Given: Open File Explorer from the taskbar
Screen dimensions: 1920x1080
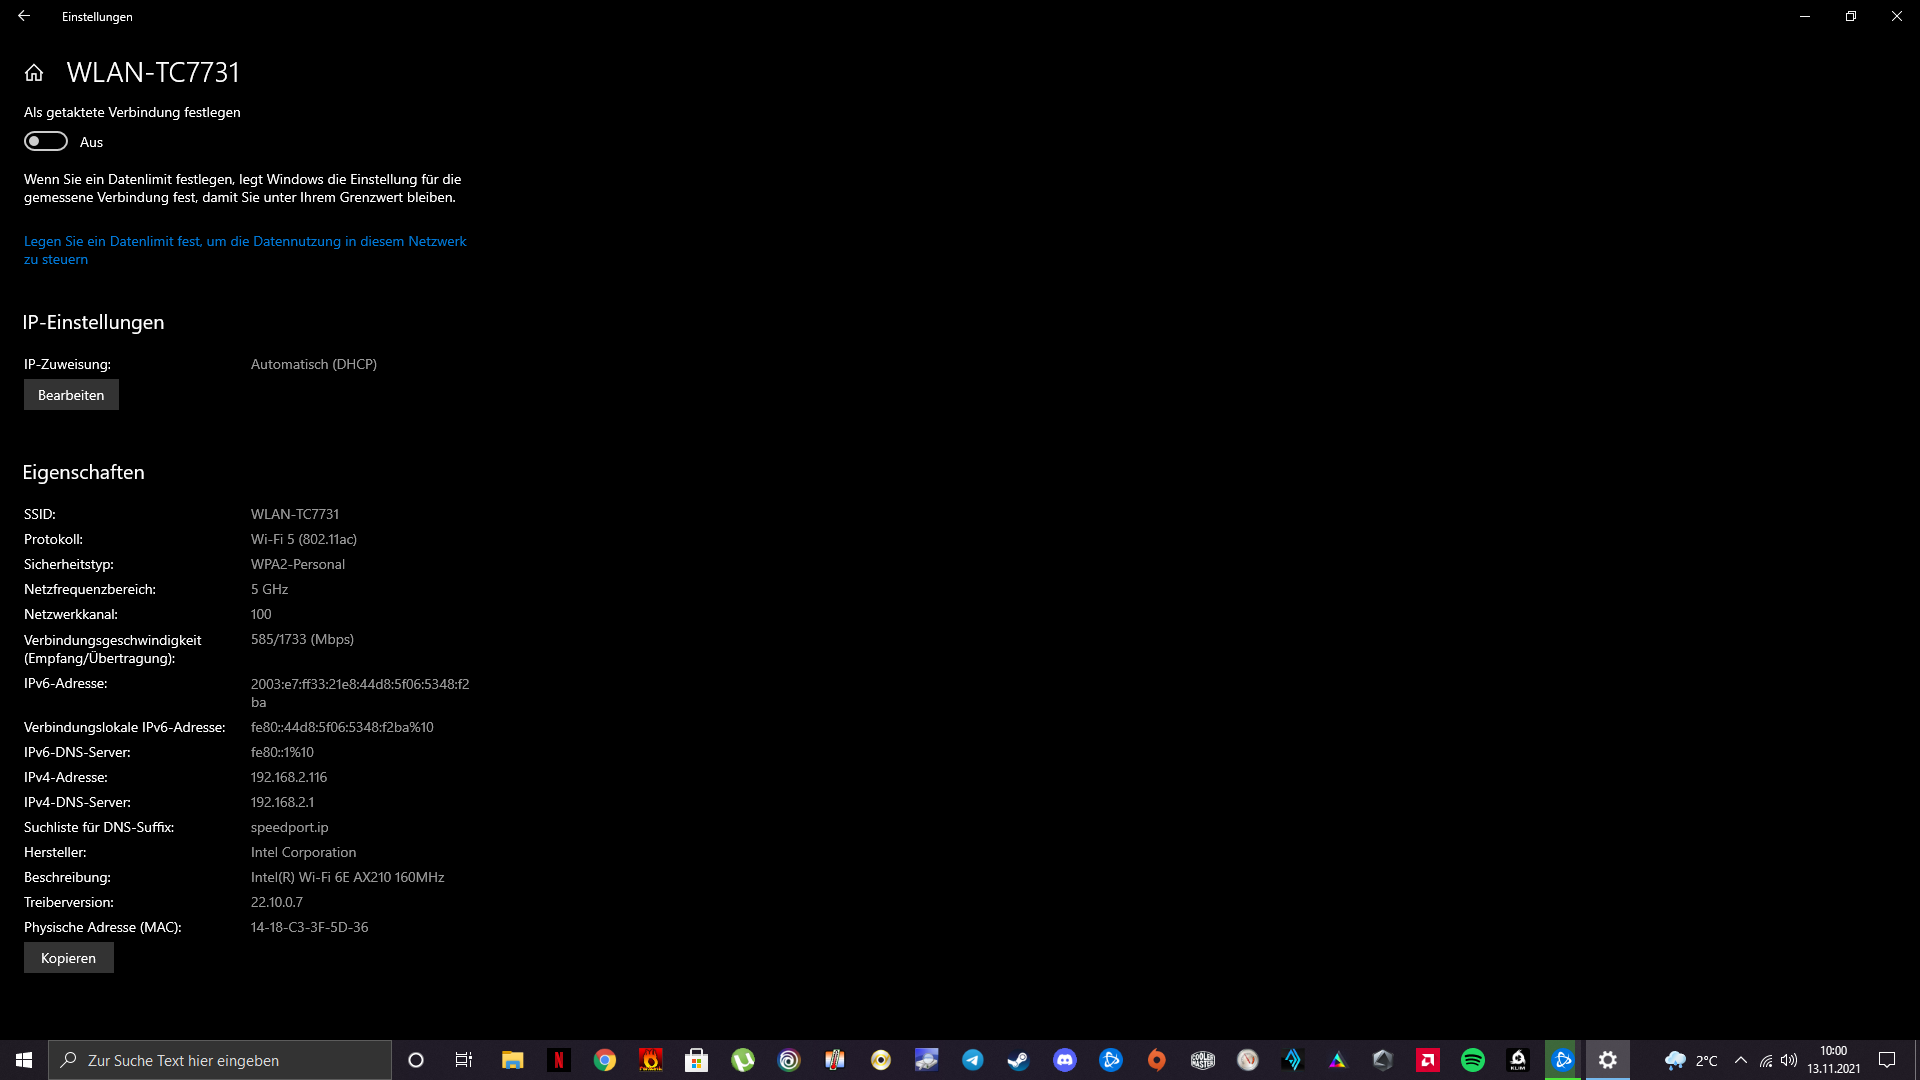Looking at the screenshot, I should click(x=513, y=1060).
